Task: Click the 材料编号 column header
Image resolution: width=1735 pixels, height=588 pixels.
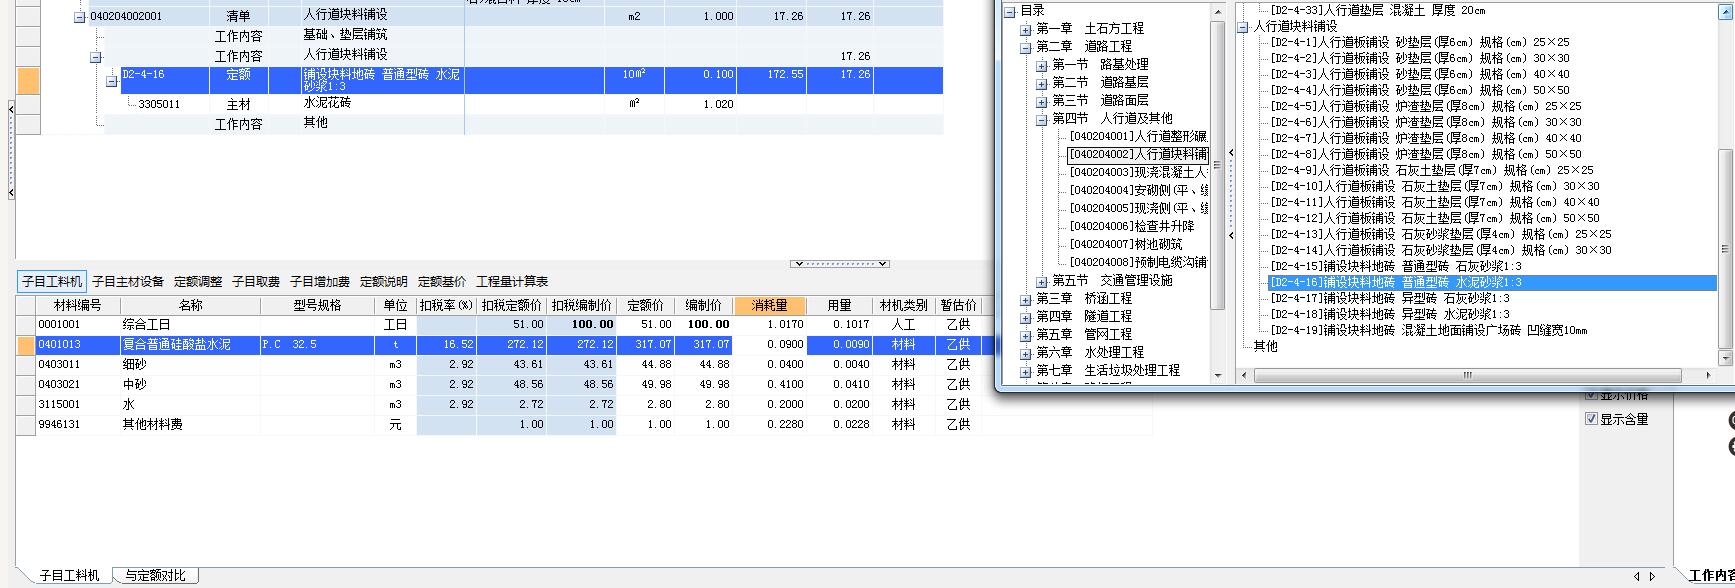Action: [77, 306]
